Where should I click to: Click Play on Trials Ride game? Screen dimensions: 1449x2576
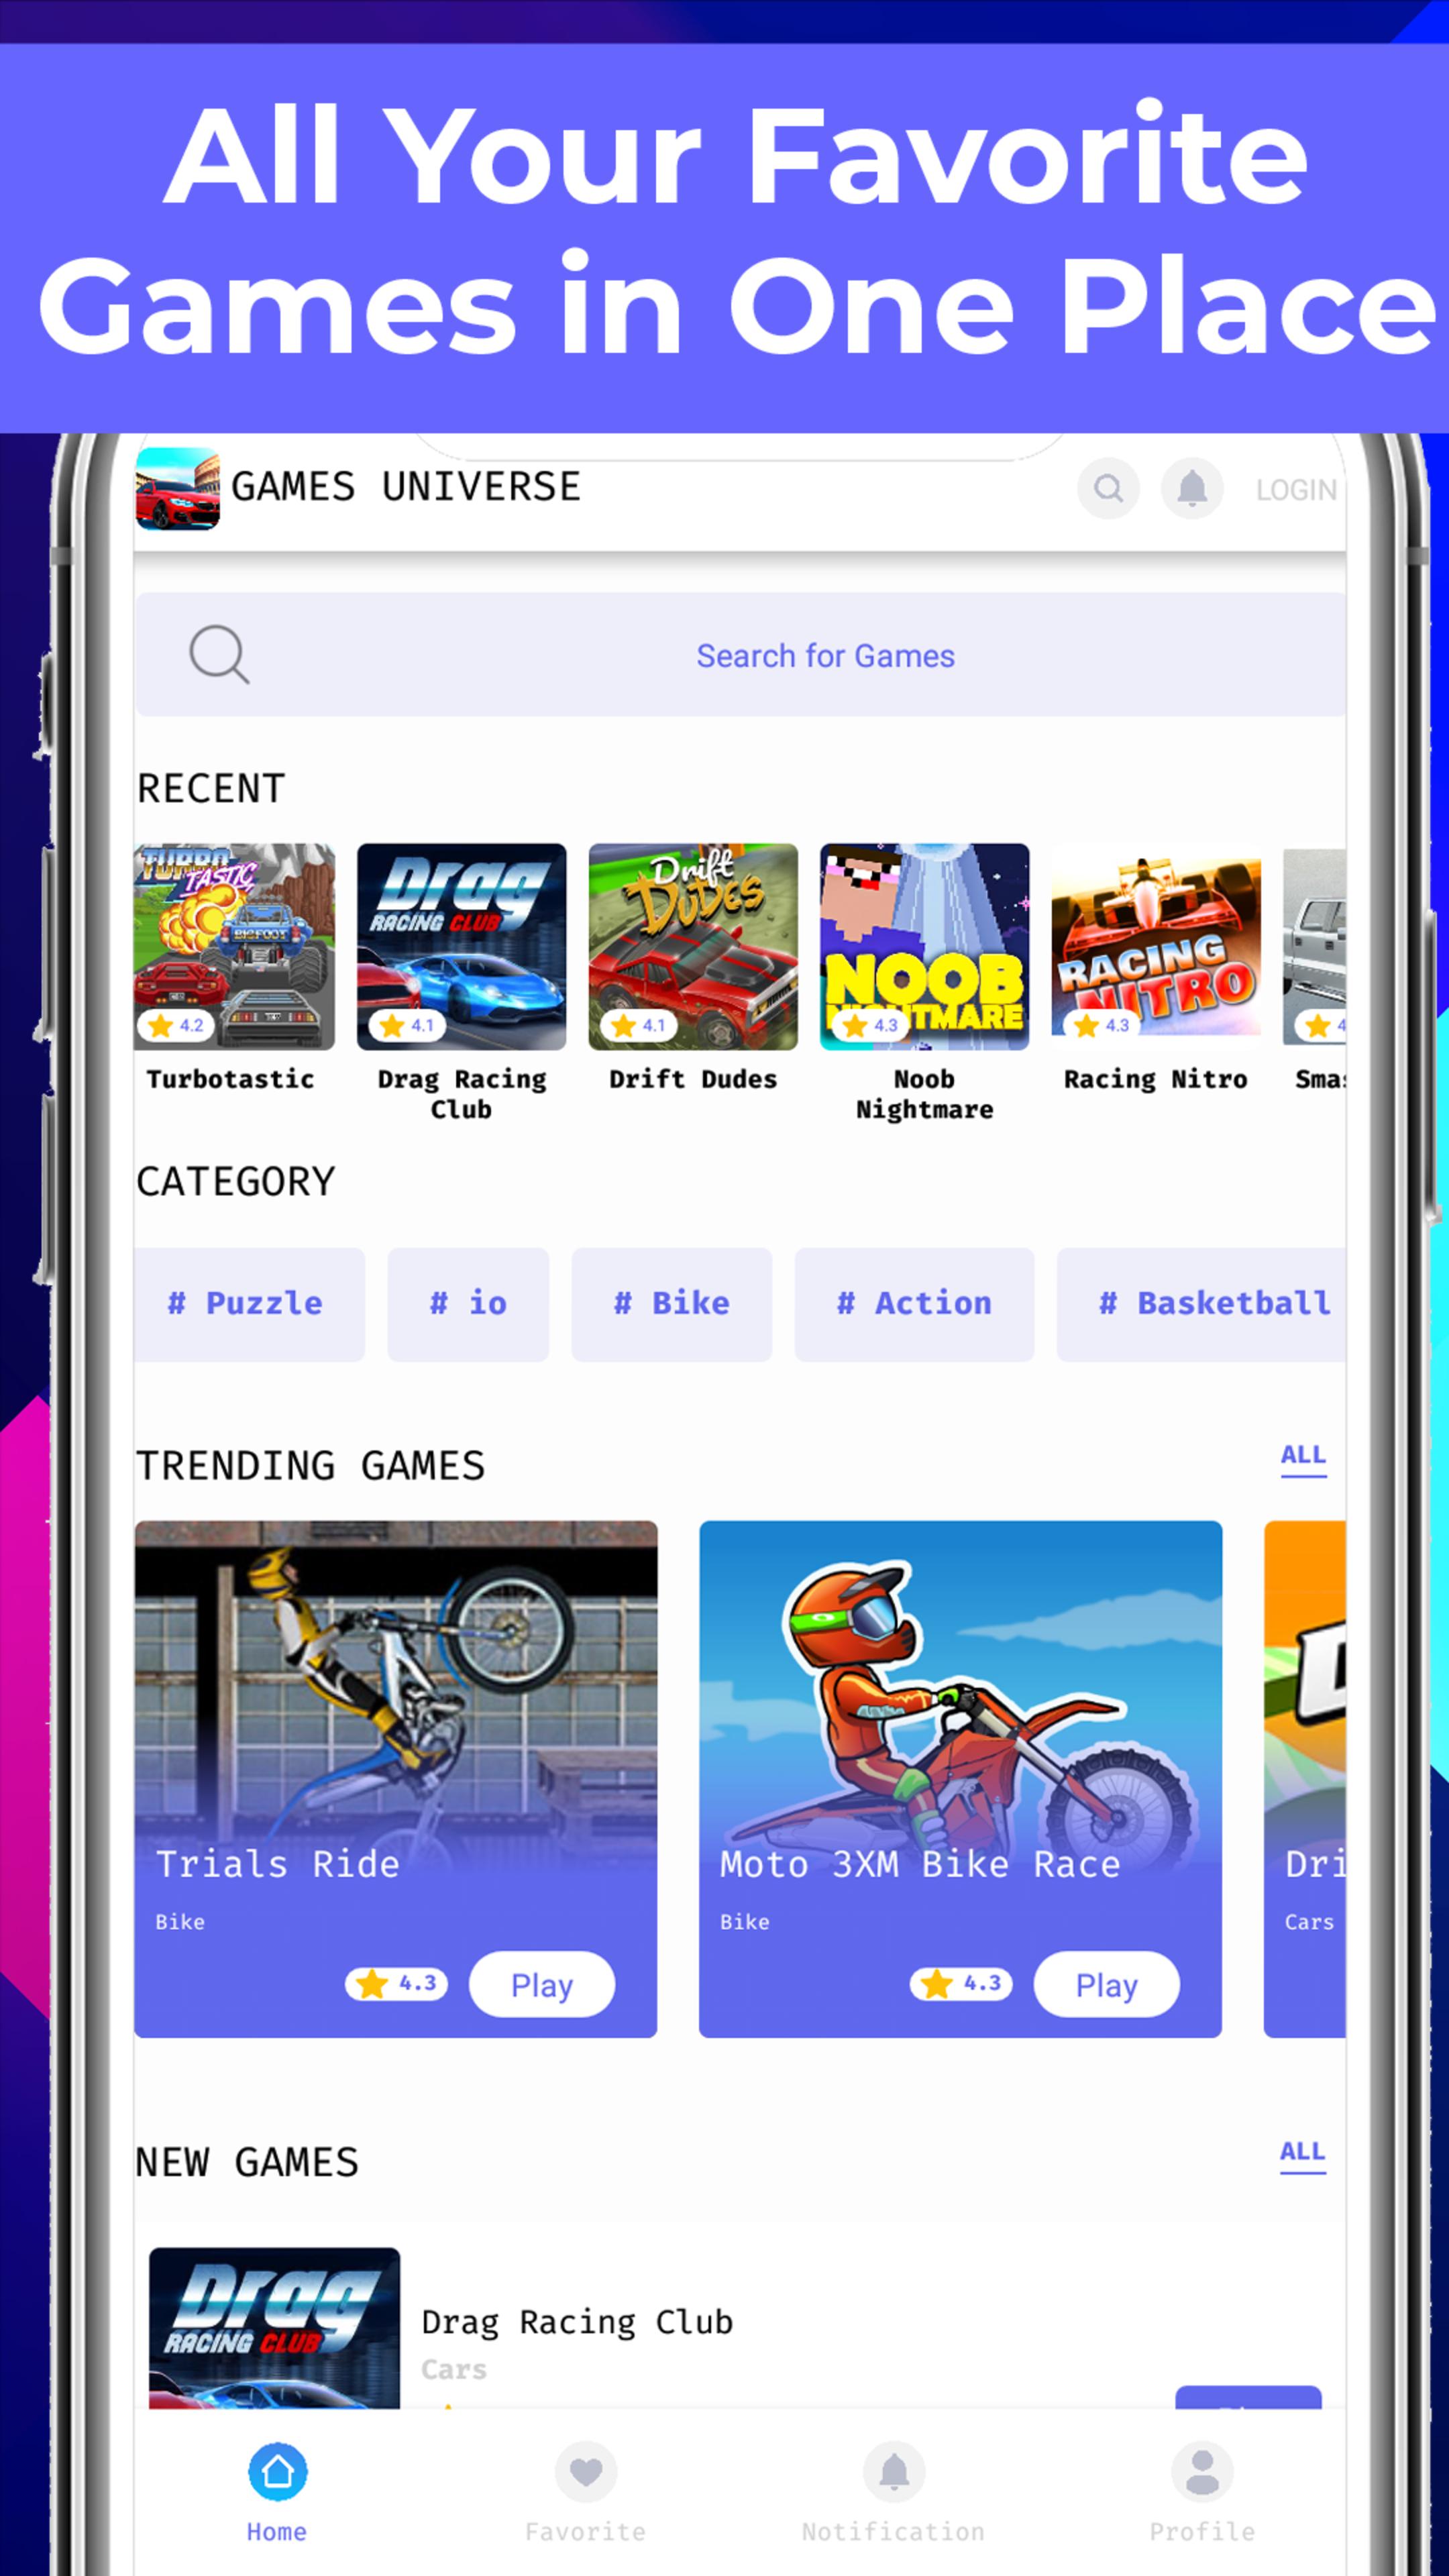coord(541,1983)
